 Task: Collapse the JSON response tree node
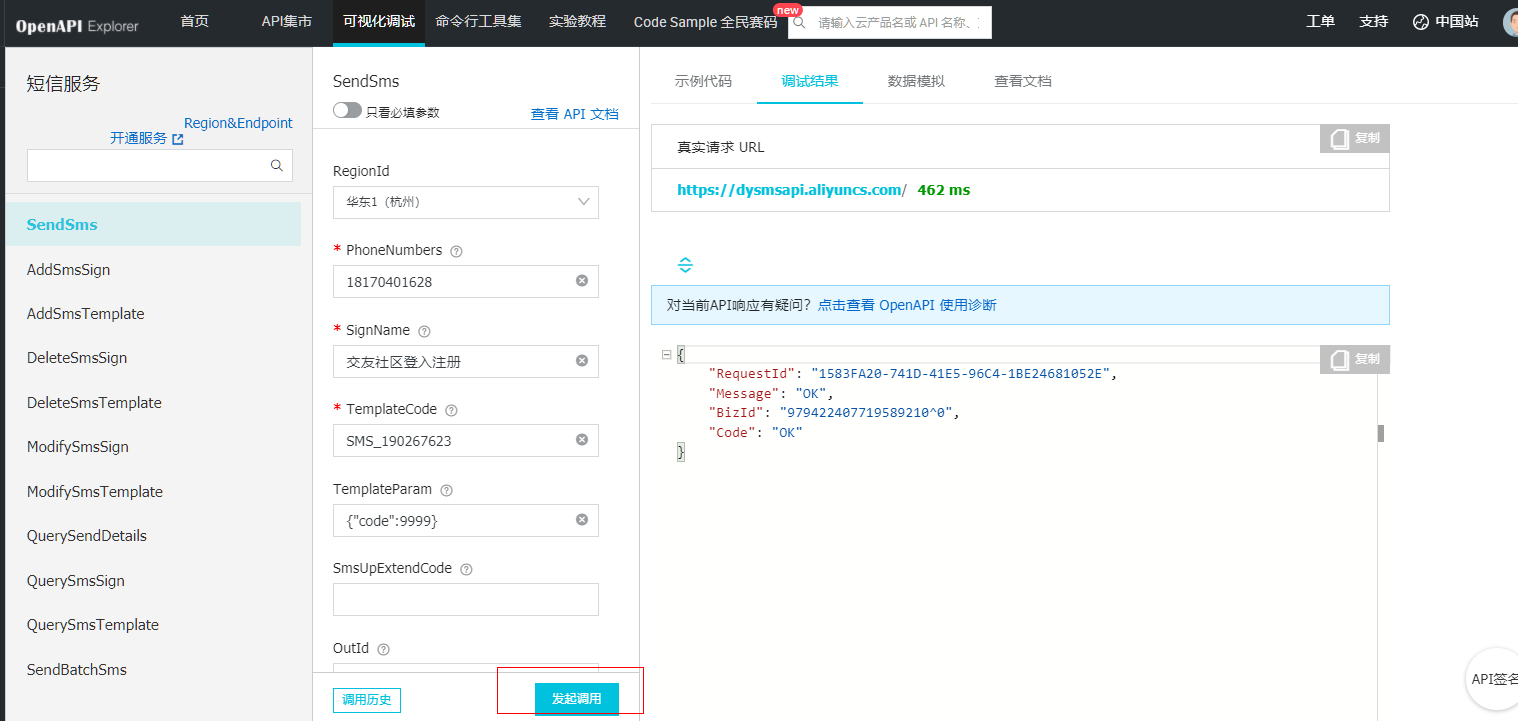667,355
